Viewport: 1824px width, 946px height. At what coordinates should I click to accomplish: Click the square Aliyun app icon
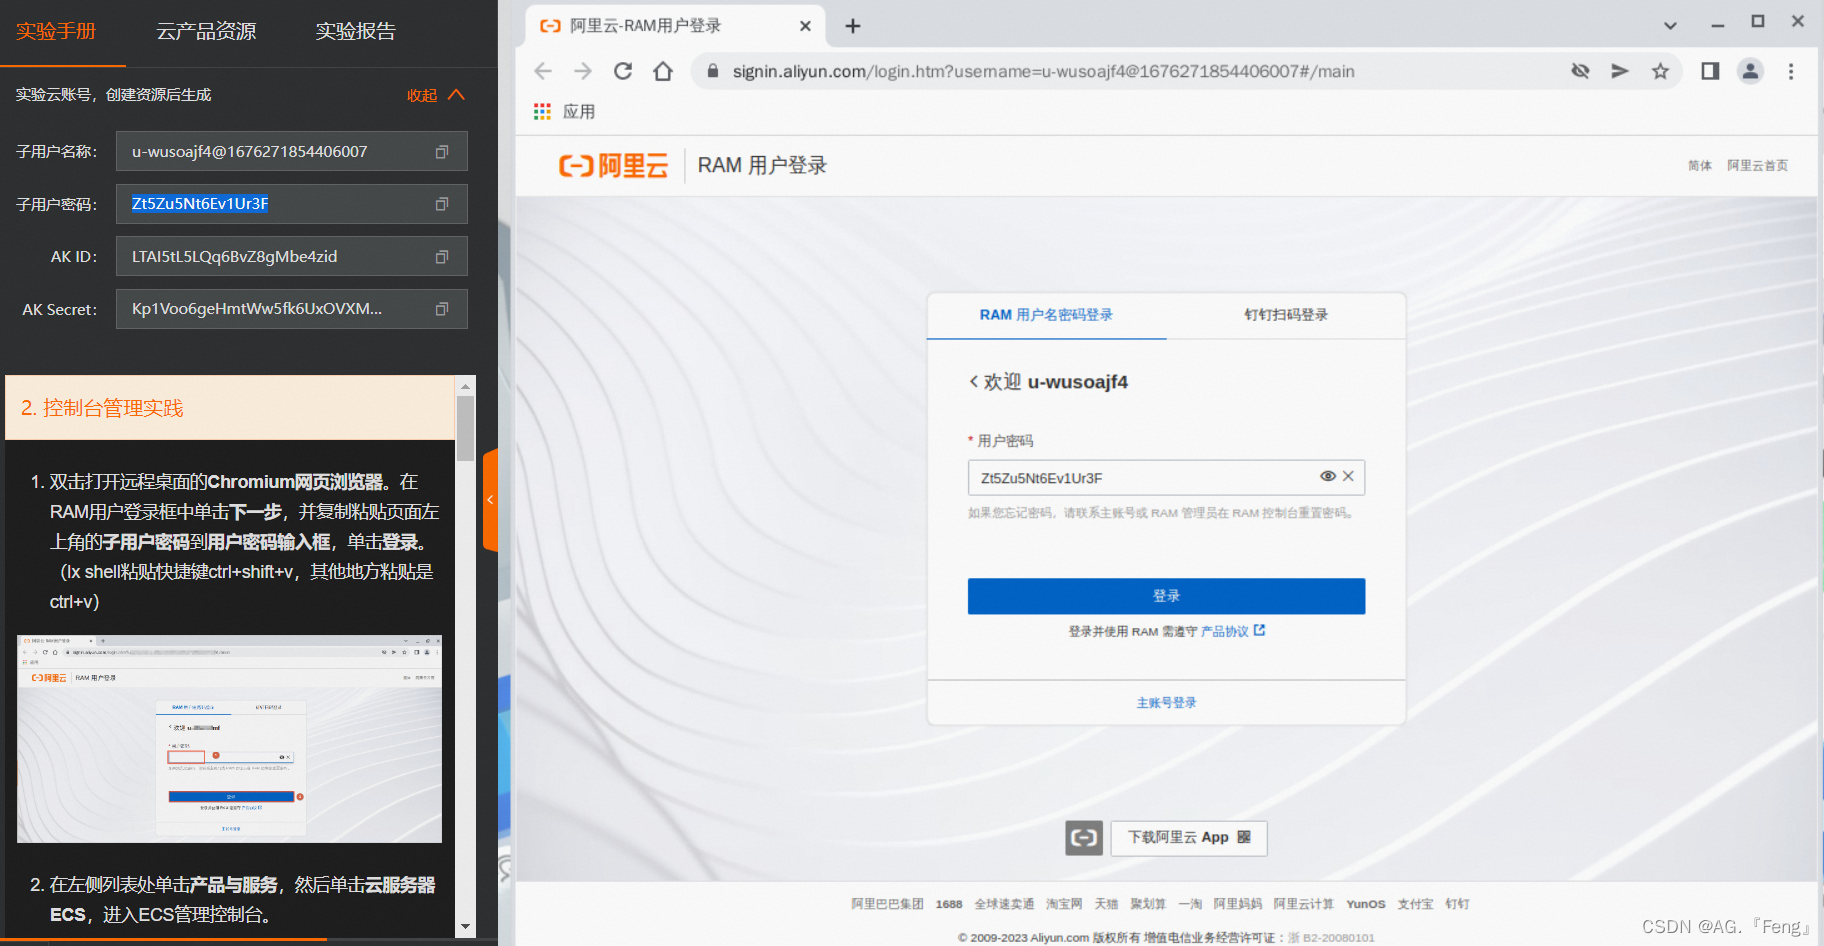(x=1084, y=838)
